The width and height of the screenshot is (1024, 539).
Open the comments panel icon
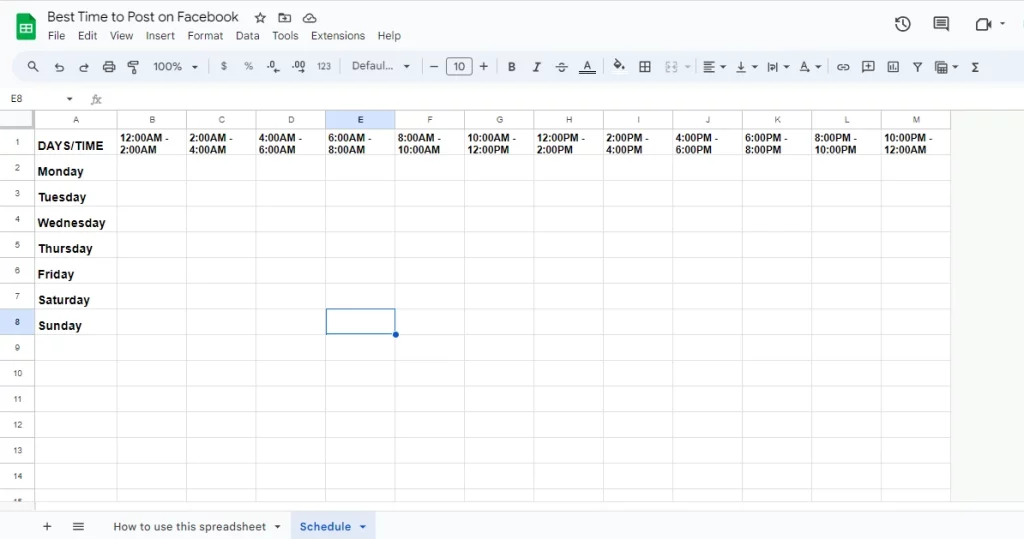(x=941, y=24)
